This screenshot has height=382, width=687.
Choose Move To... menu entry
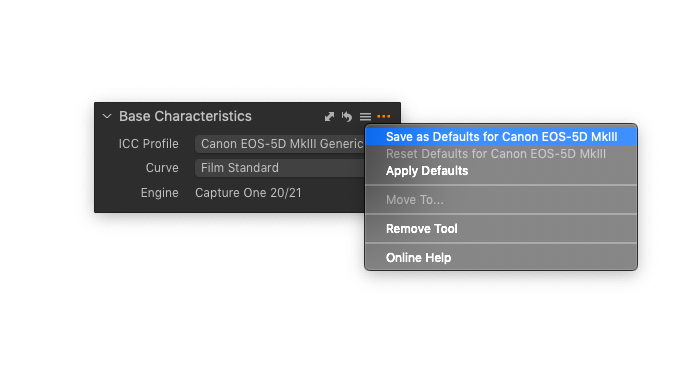pyautogui.click(x=501, y=200)
